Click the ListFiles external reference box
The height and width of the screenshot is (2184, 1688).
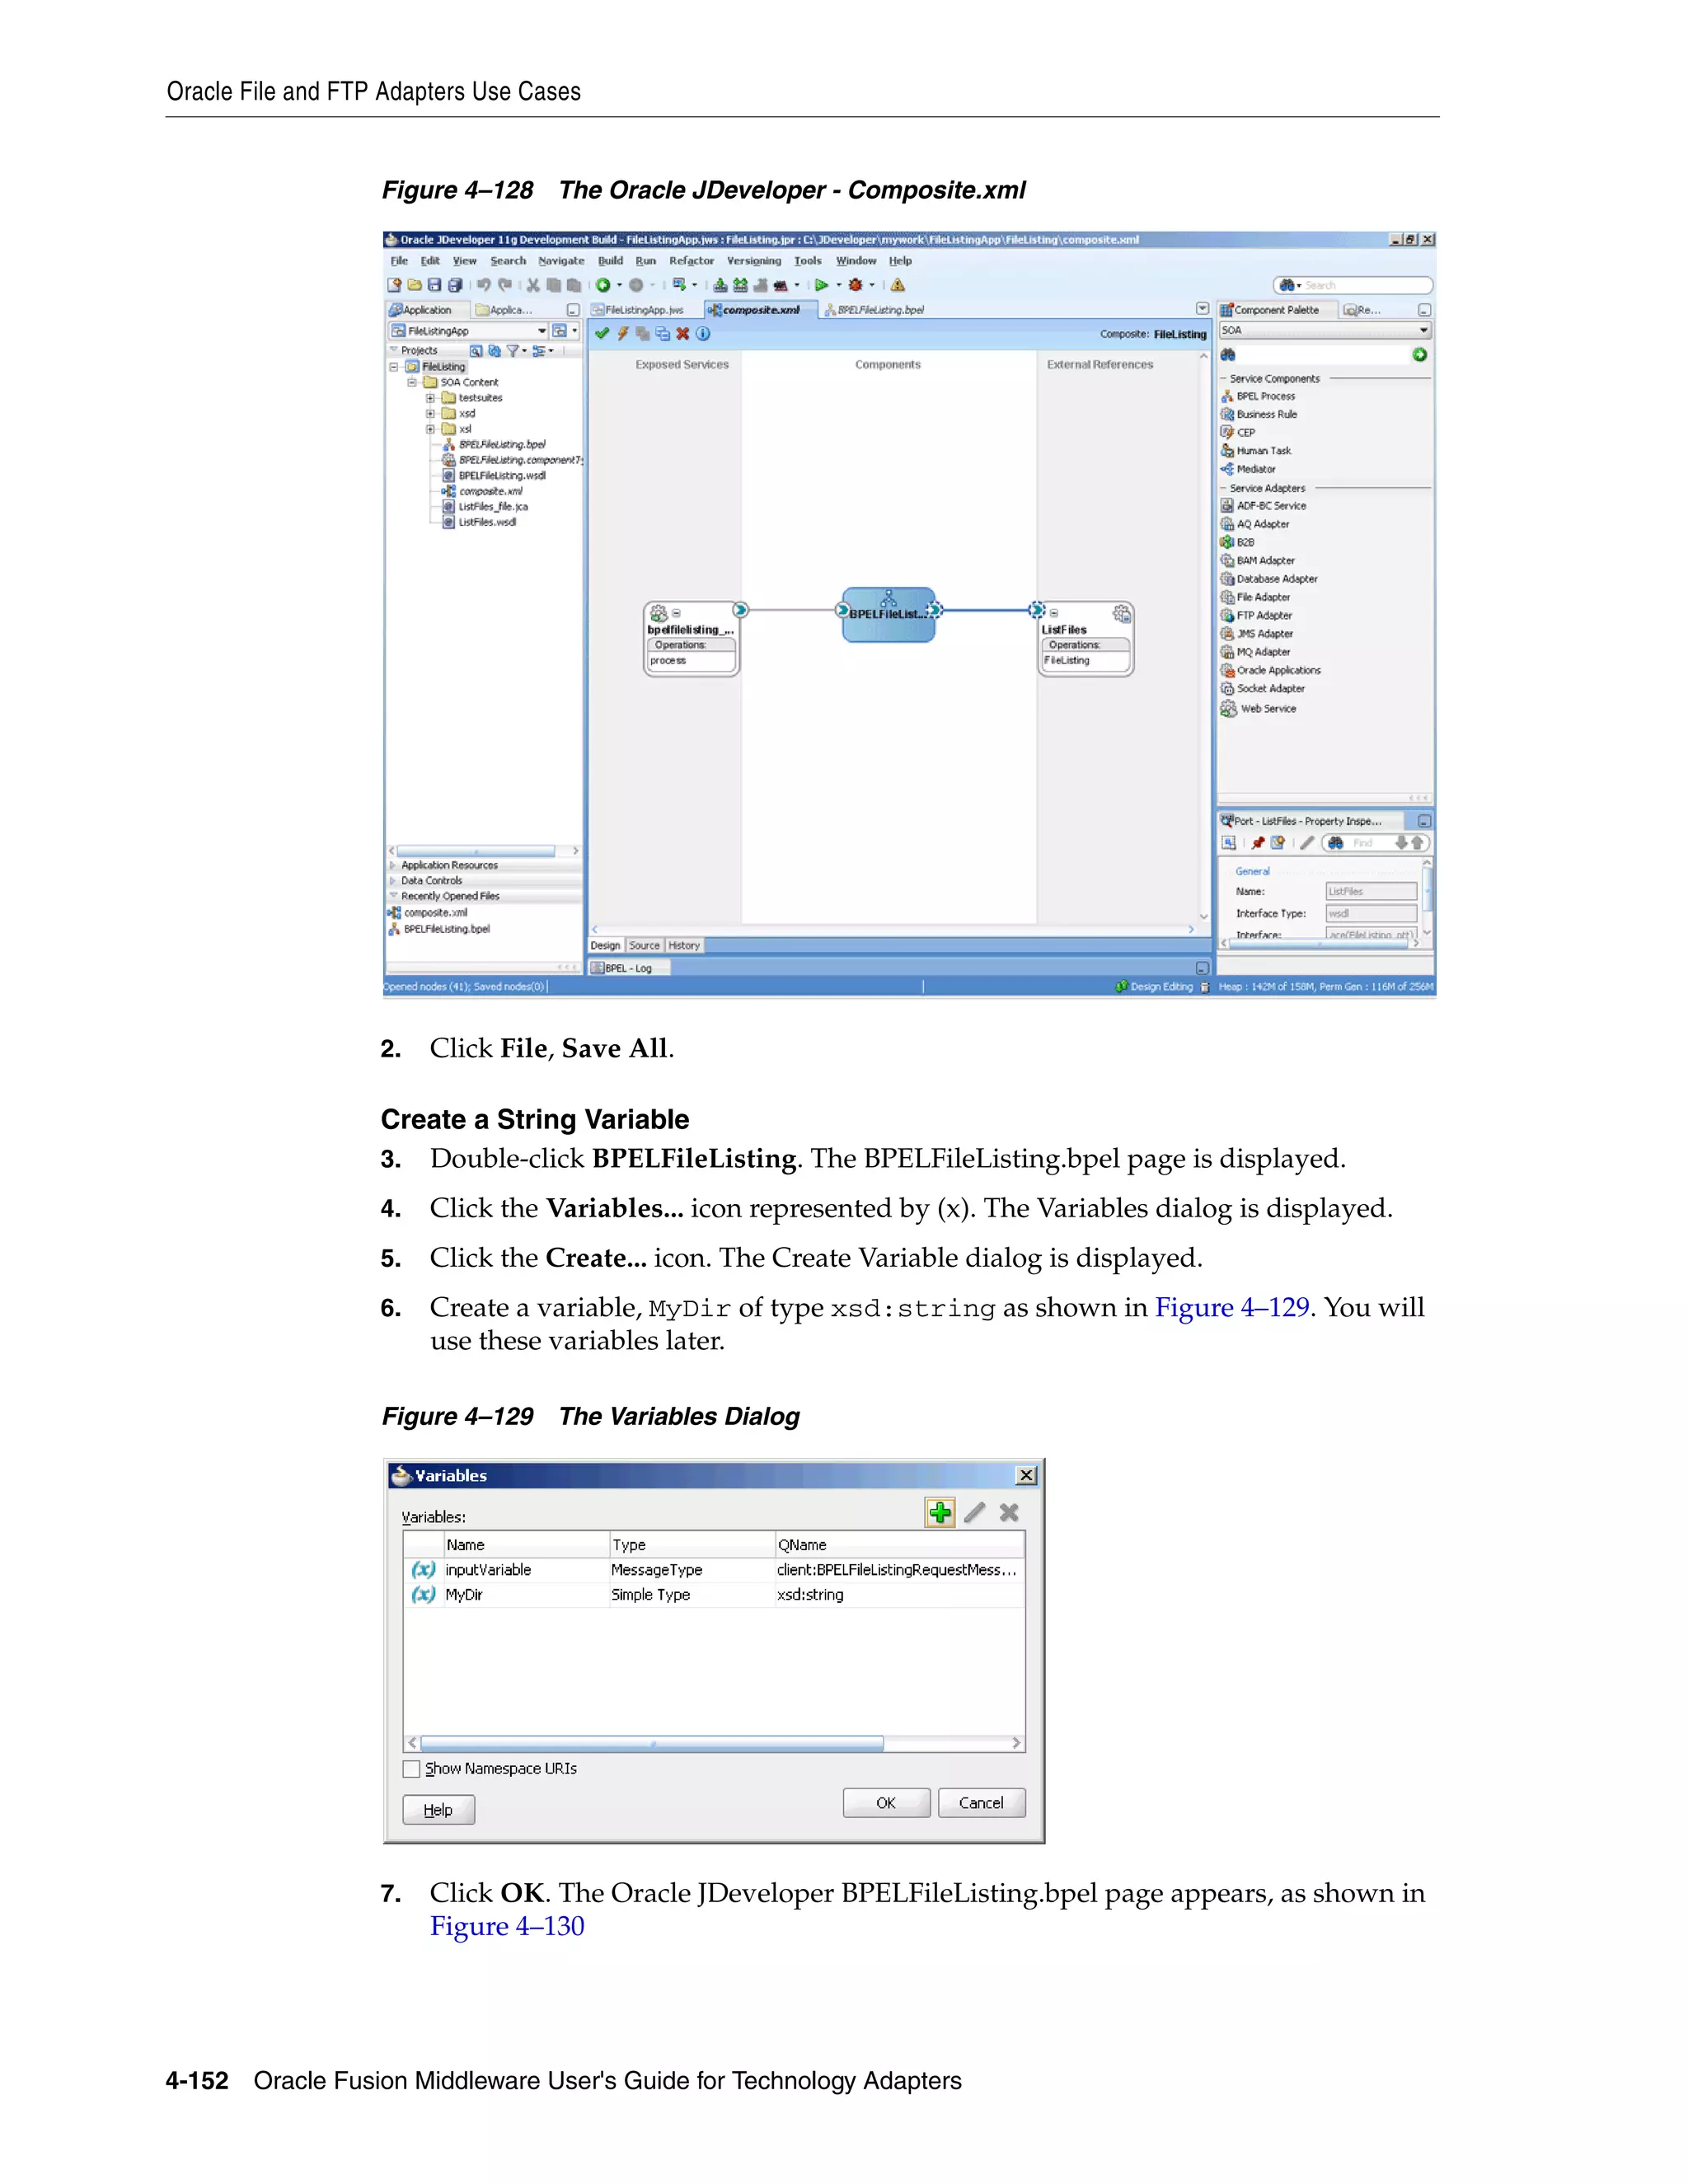pyautogui.click(x=1086, y=639)
